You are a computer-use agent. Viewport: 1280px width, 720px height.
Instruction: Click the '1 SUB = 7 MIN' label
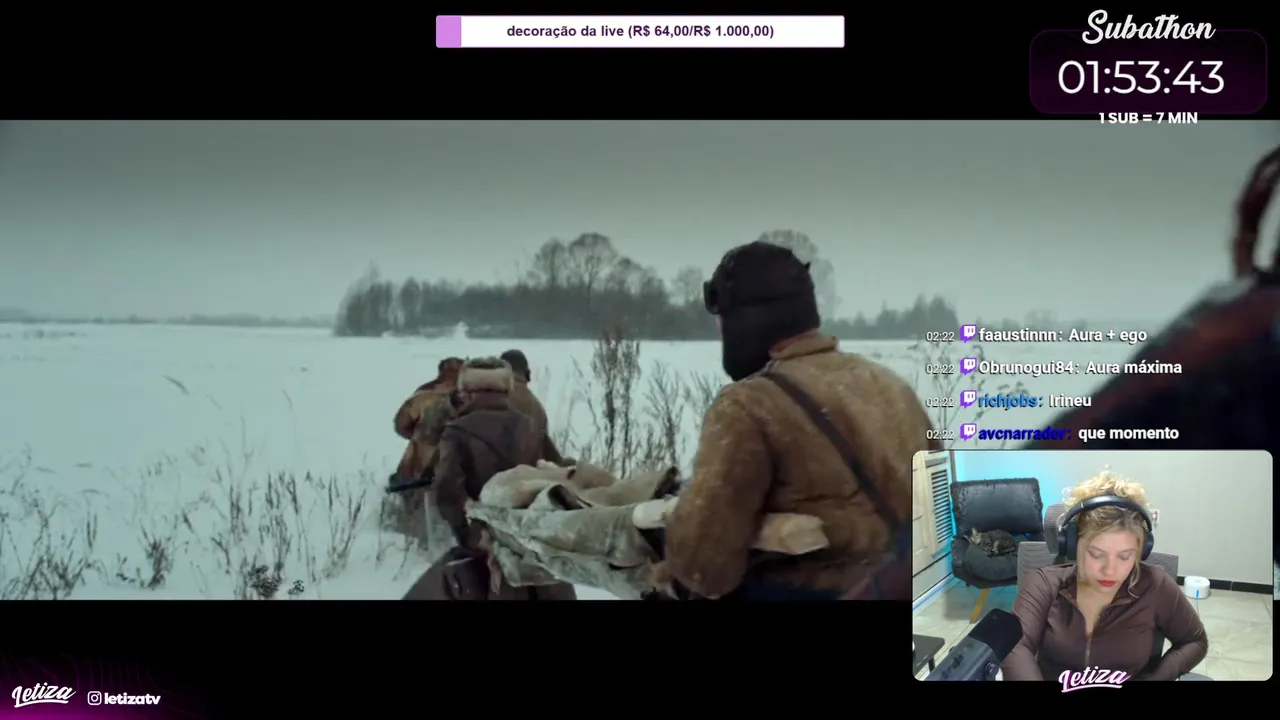pos(1147,118)
